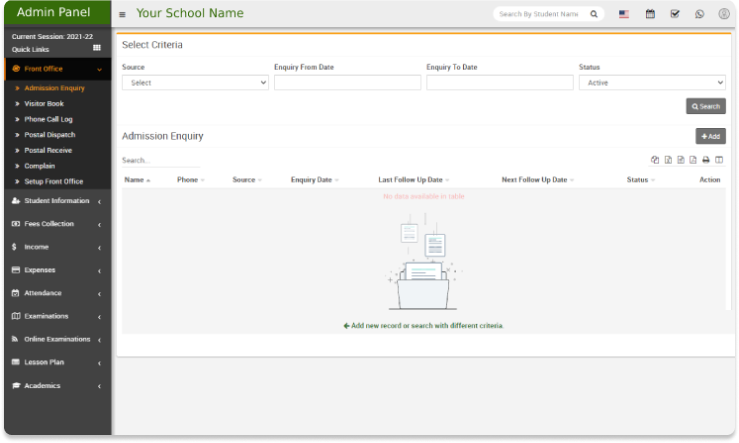The width and height of the screenshot is (739, 443).
Task: Open the Source dropdown
Action: pyautogui.click(x=195, y=83)
